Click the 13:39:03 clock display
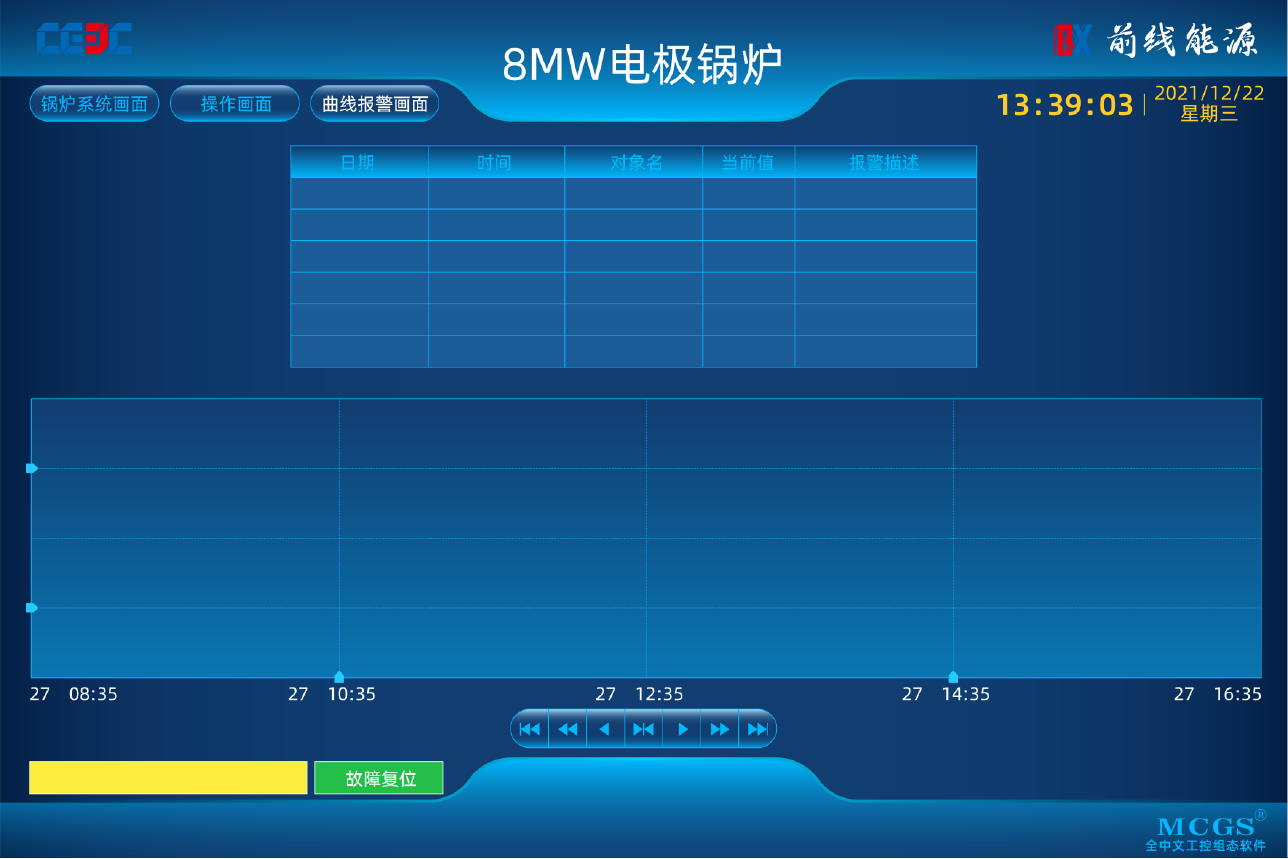This screenshot has height=859, width=1288. [1064, 105]
